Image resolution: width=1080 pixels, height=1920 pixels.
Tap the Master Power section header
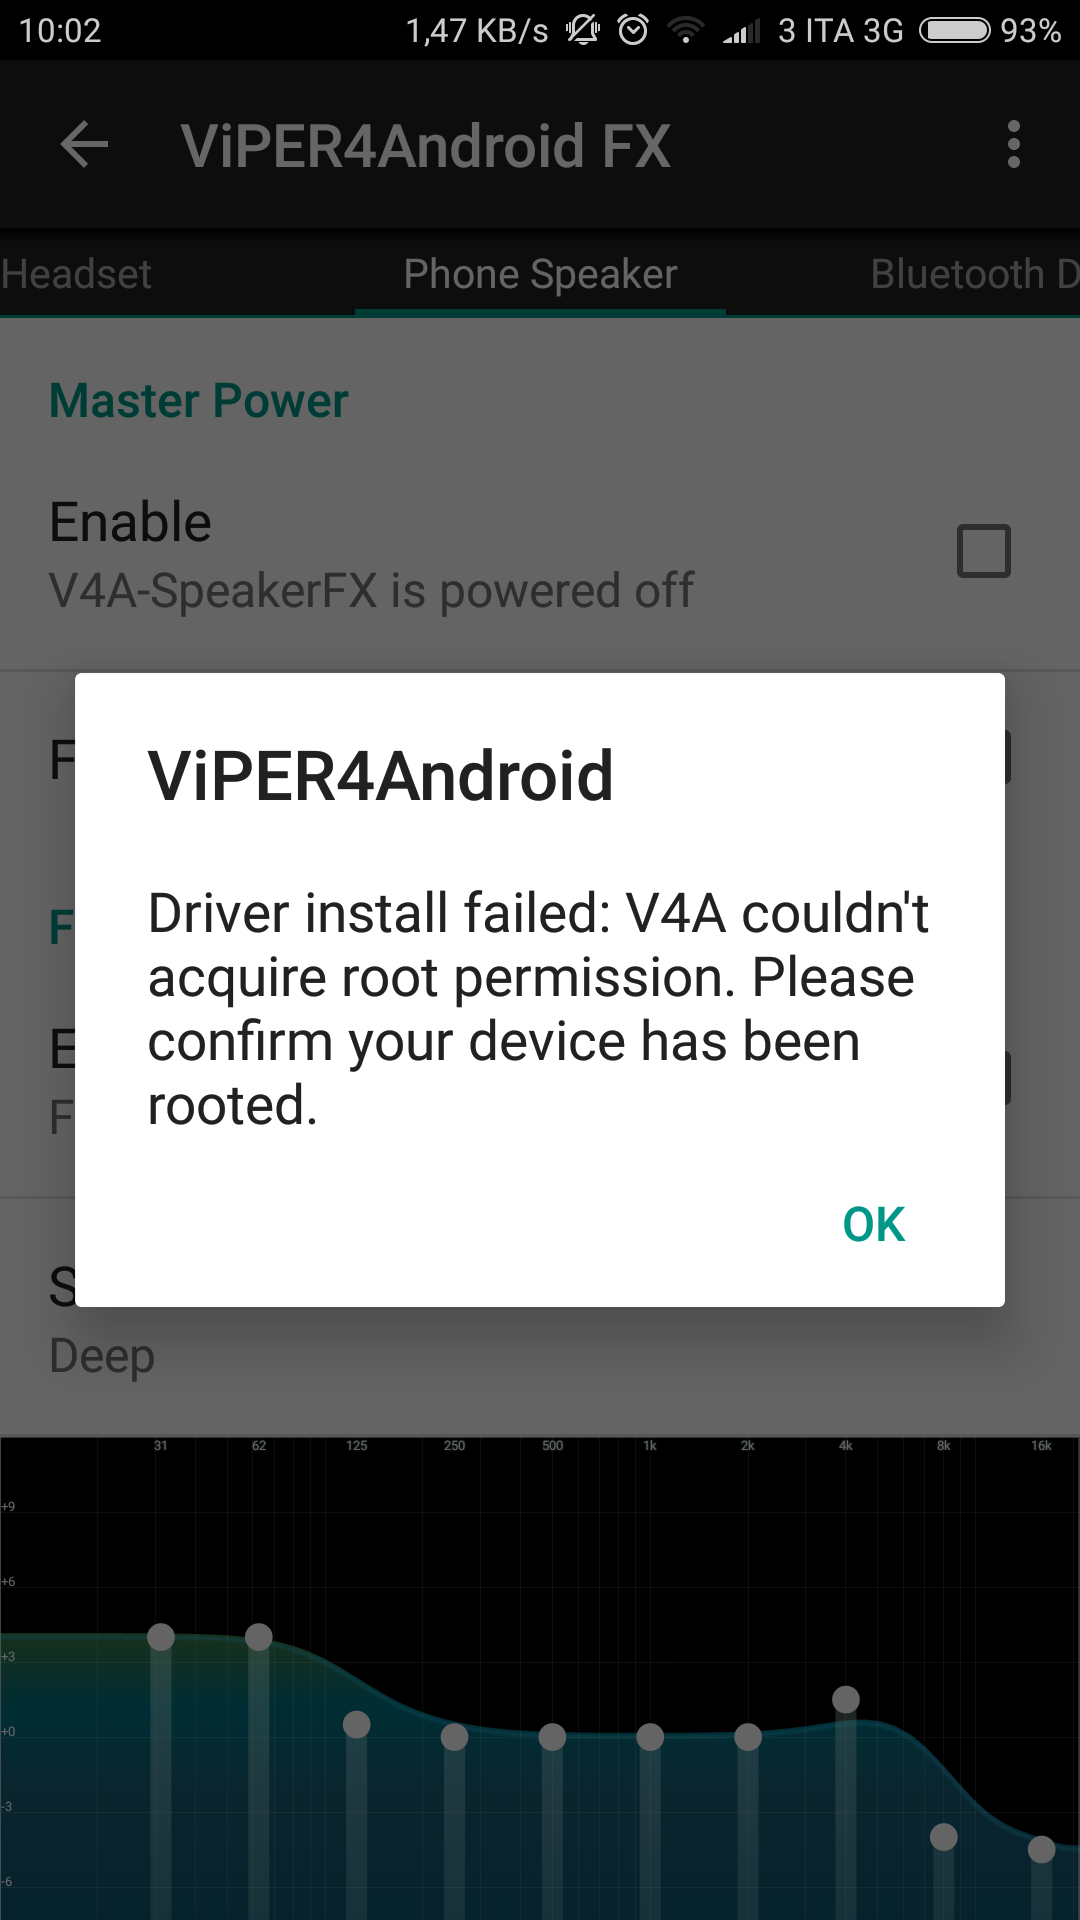199,401
